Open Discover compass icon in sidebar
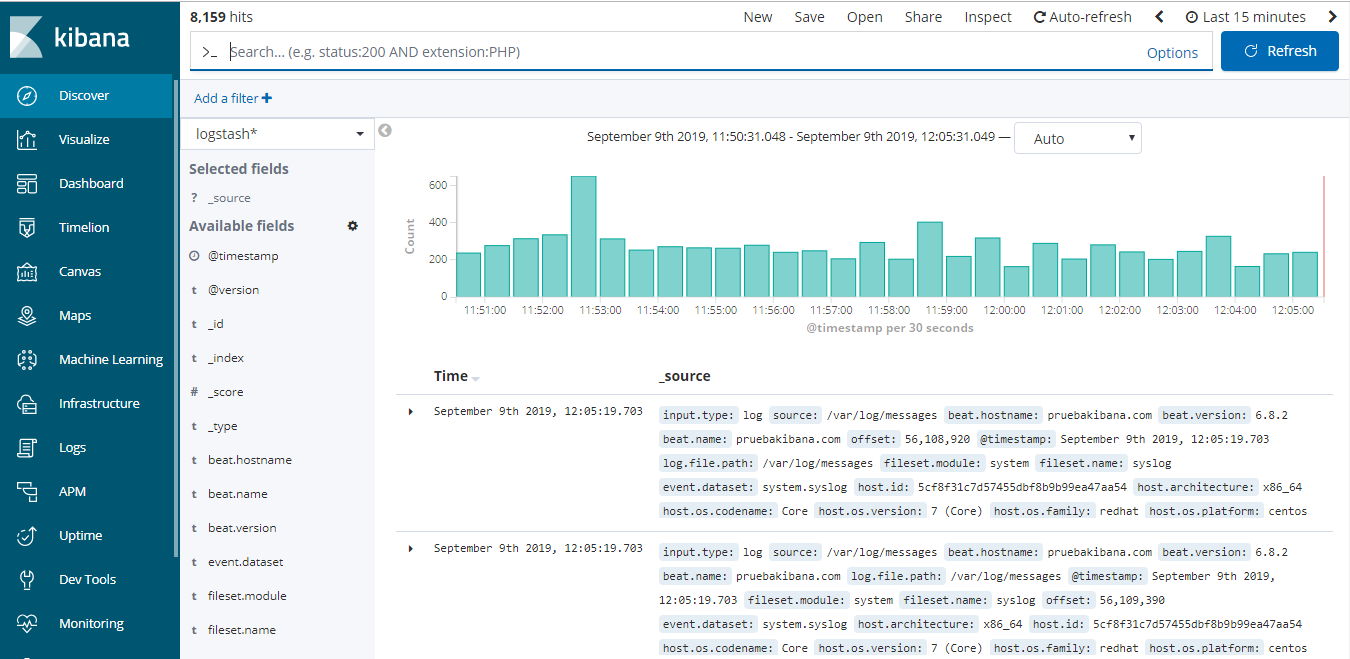The width and height of the screenshot is (1350, 659). 27,96
